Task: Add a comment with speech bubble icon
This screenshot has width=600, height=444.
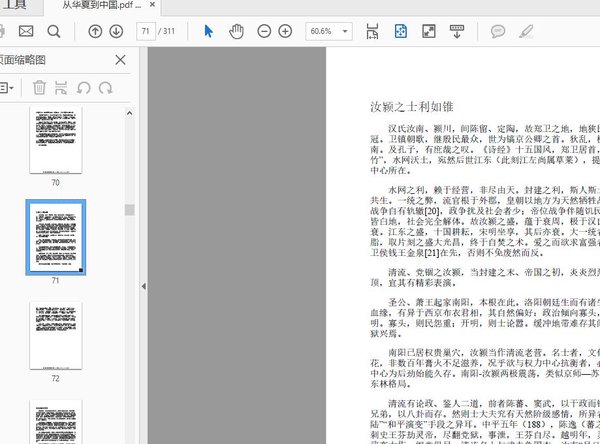Action: [x=498, y=31]
